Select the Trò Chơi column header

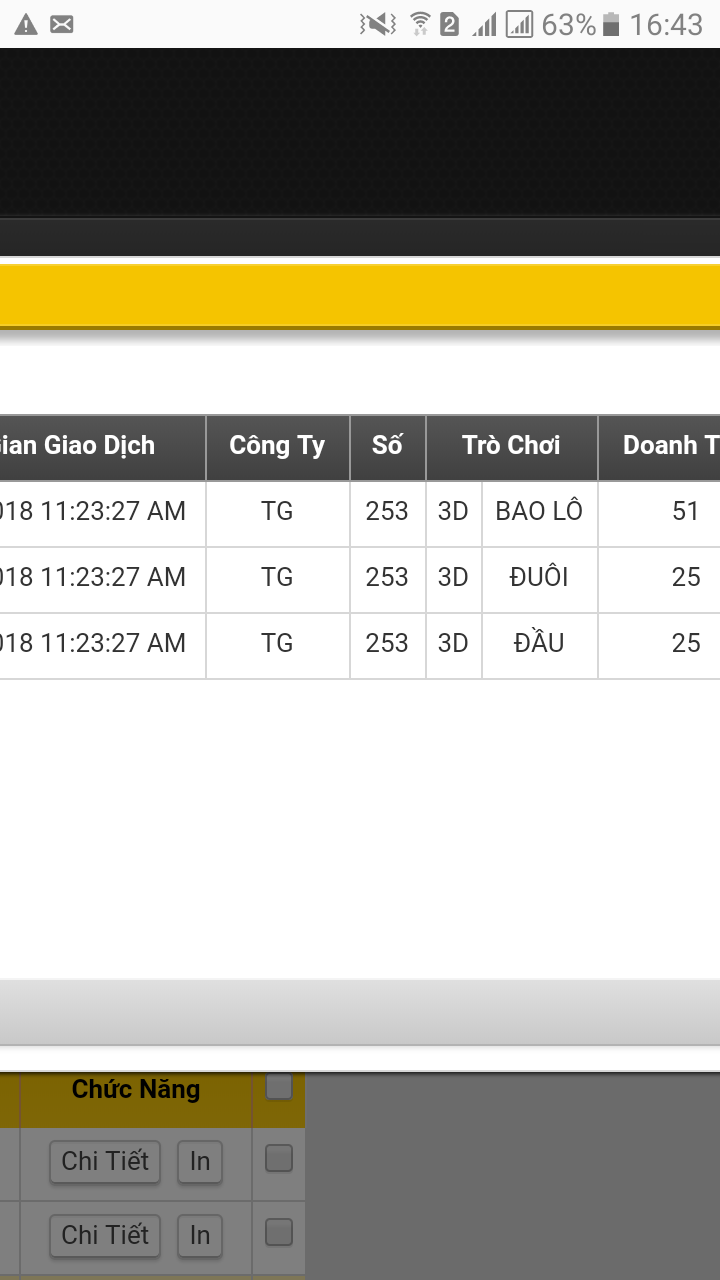pos(512,446)
